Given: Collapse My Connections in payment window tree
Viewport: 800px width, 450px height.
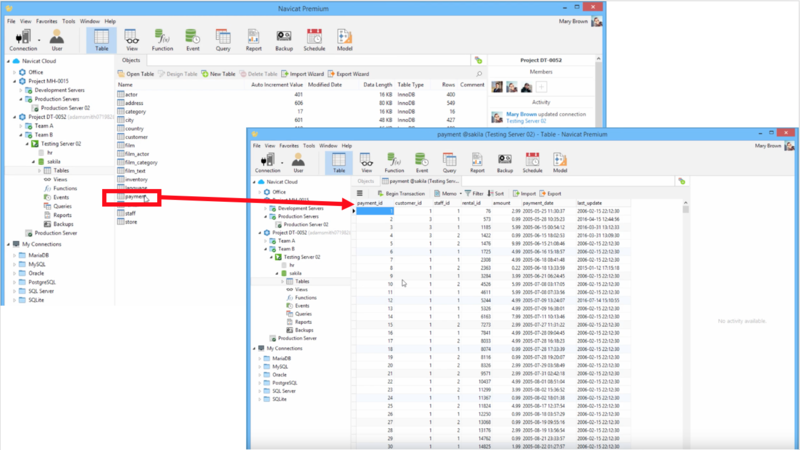Looking at the screenshot, I should [255, 348].
